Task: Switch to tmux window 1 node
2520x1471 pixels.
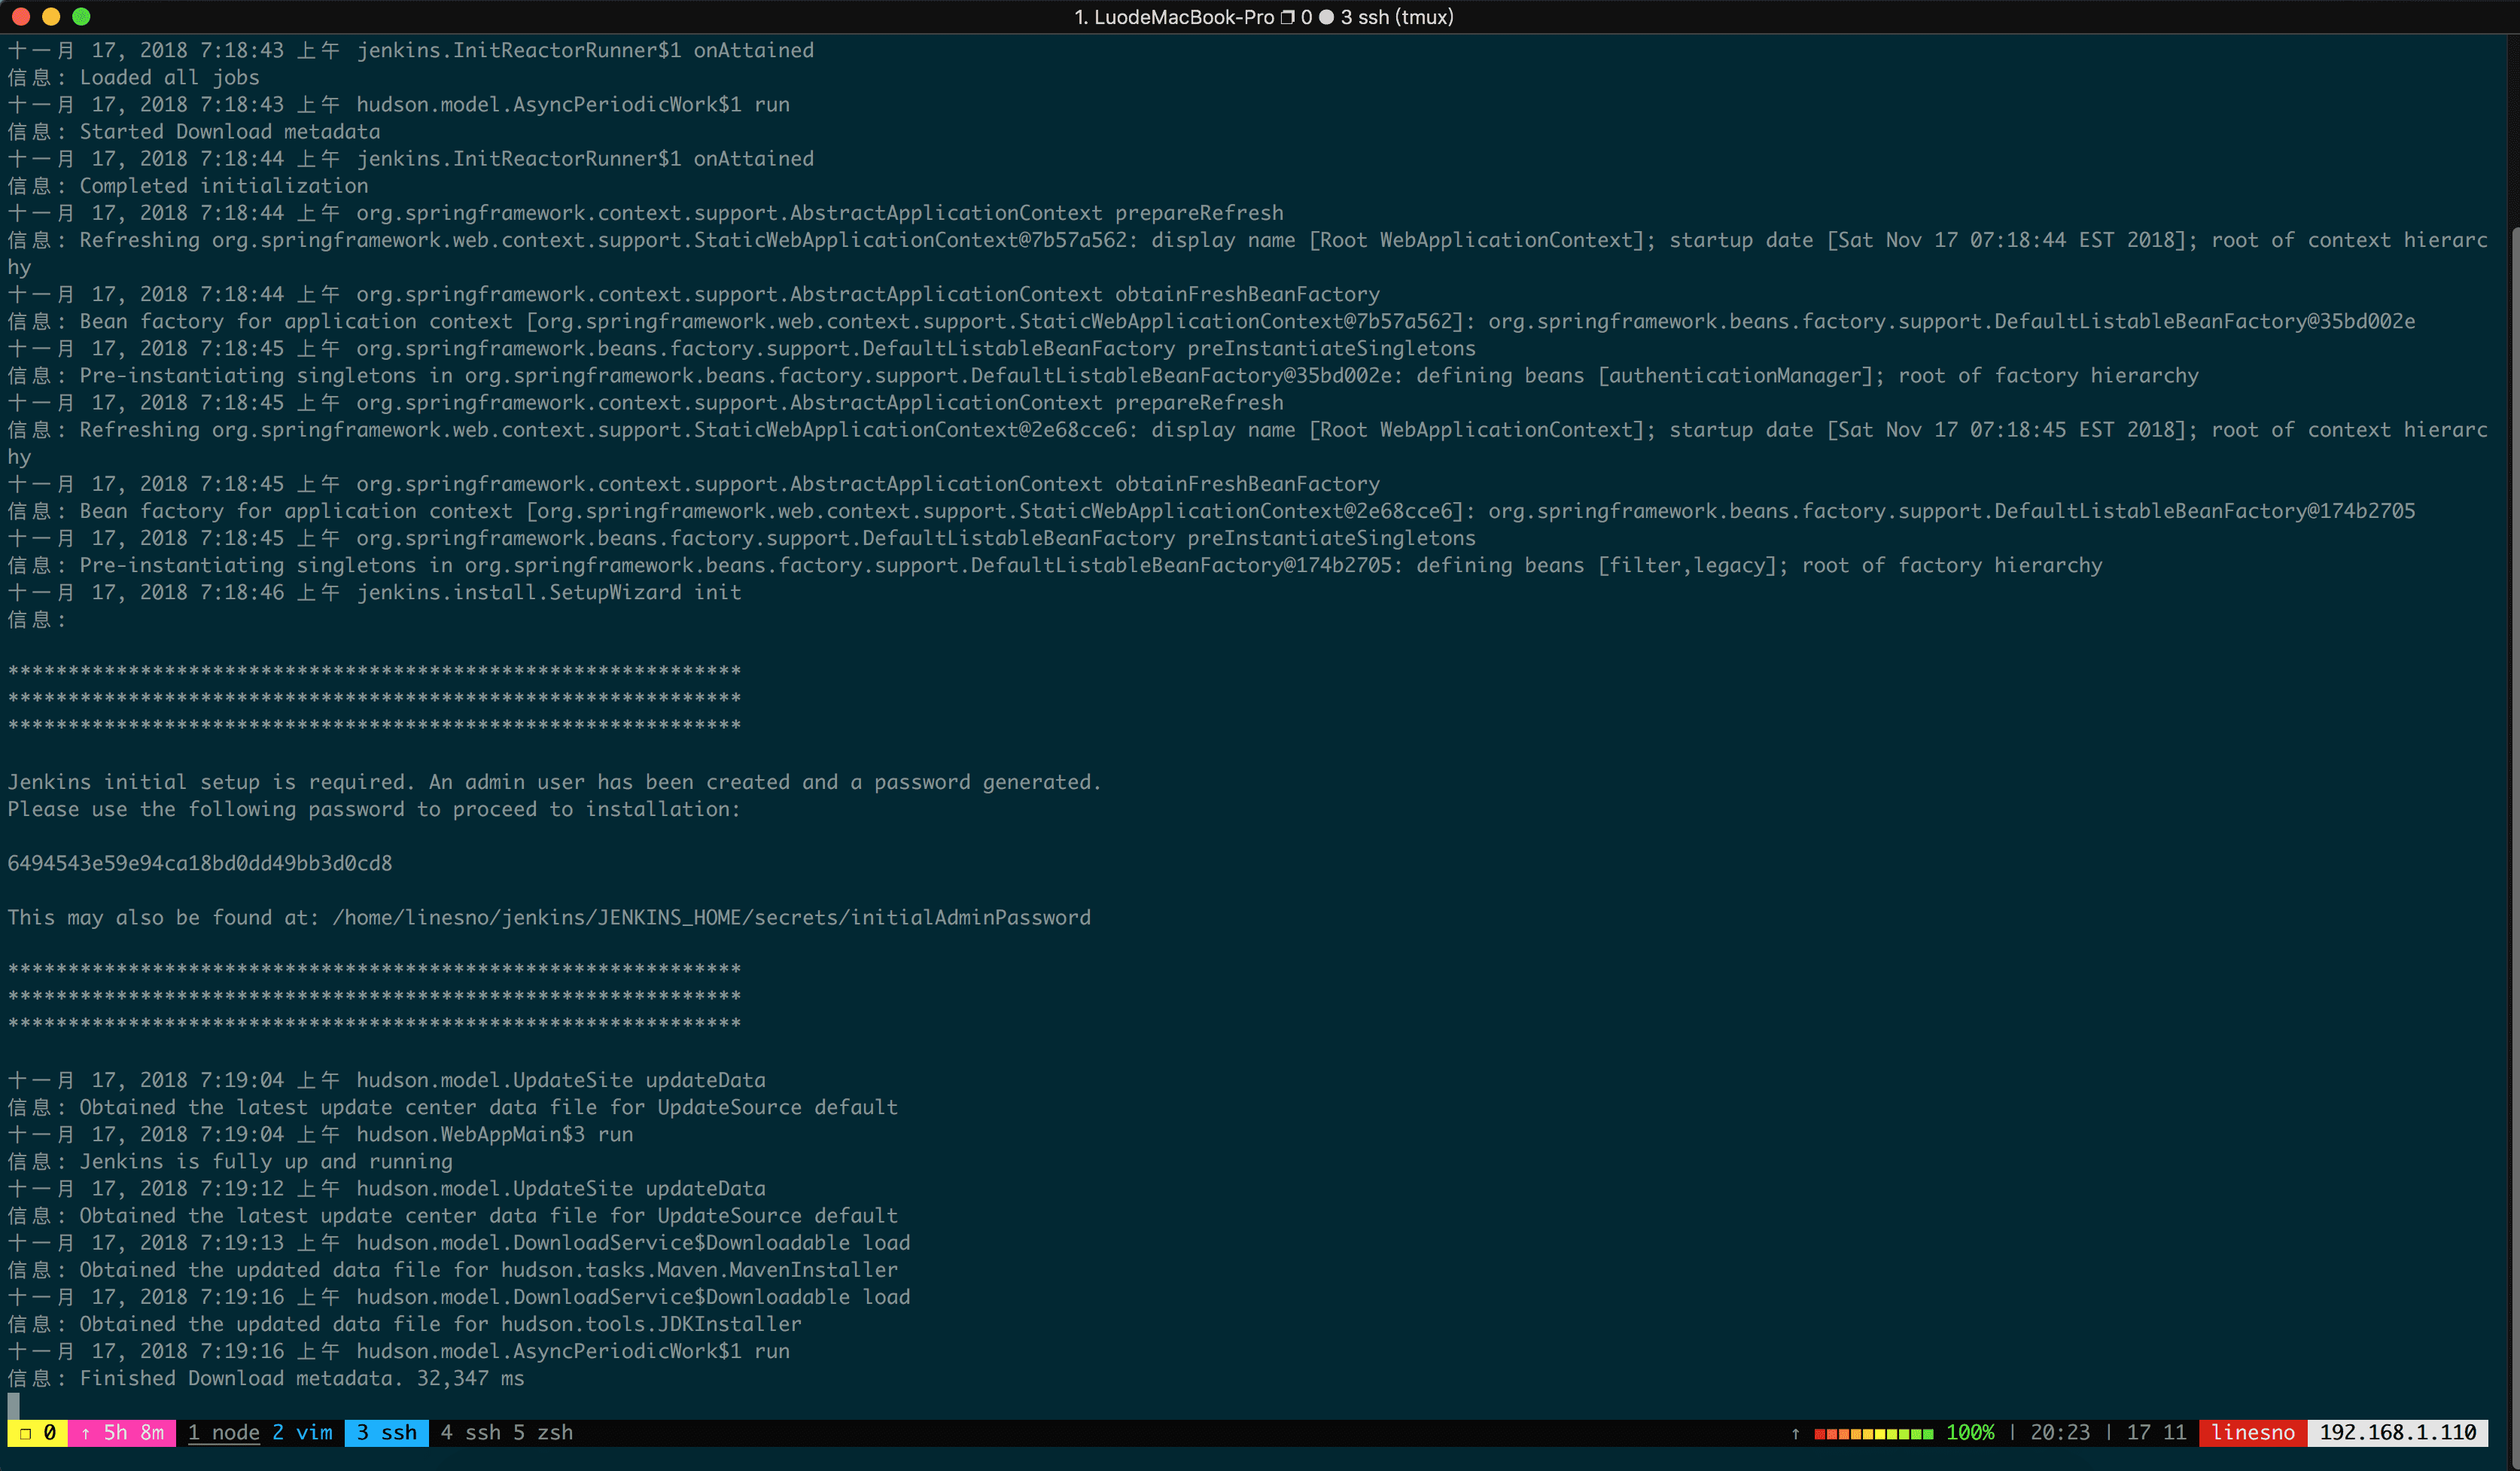Action: coord(223,1432)
